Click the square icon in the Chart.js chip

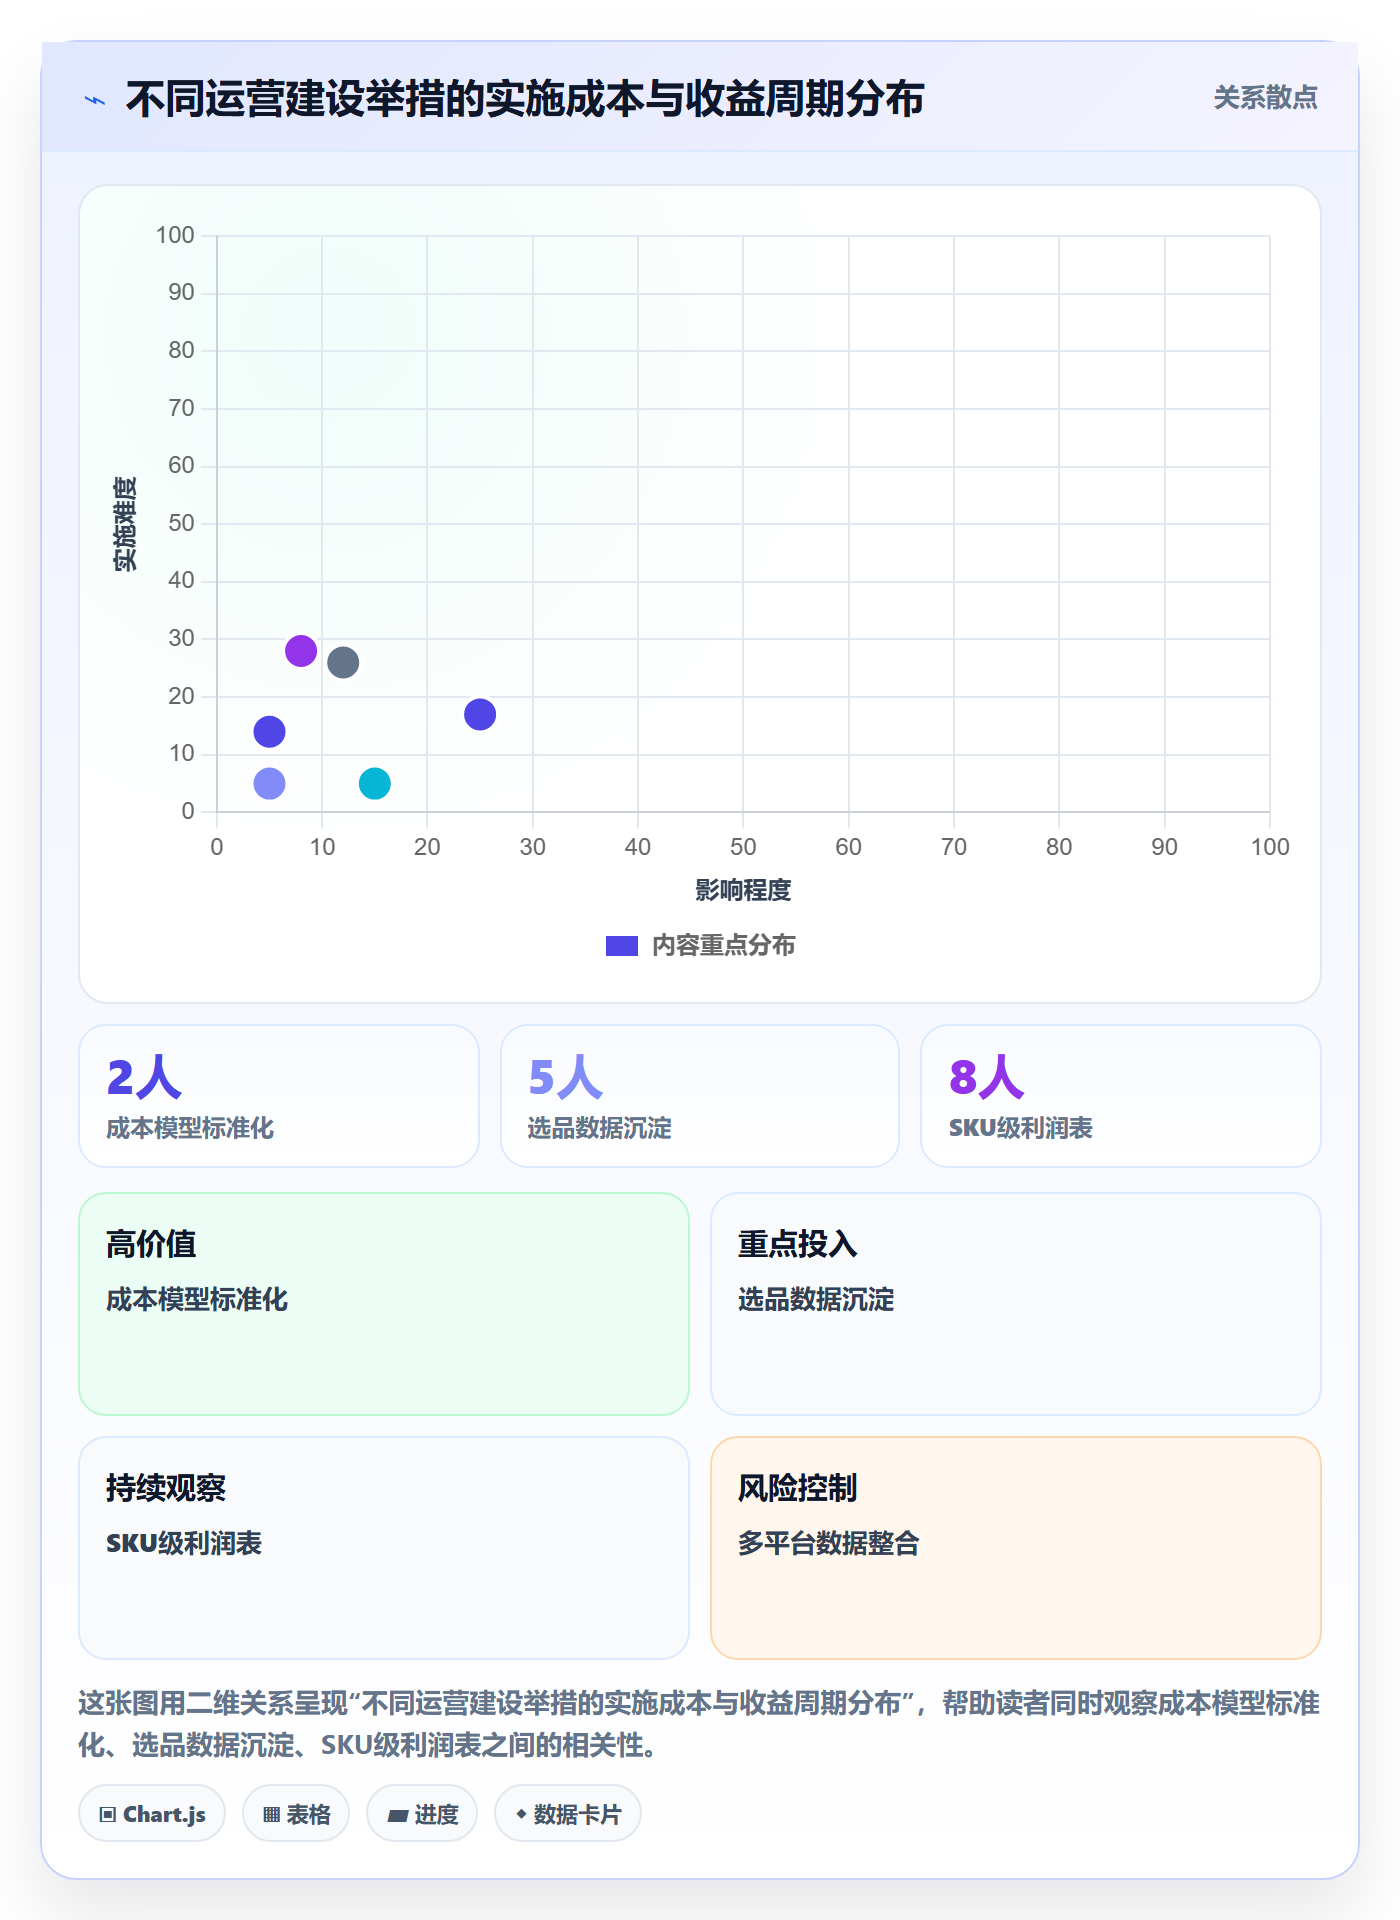pyautogui.click(x=108, y=1815)
